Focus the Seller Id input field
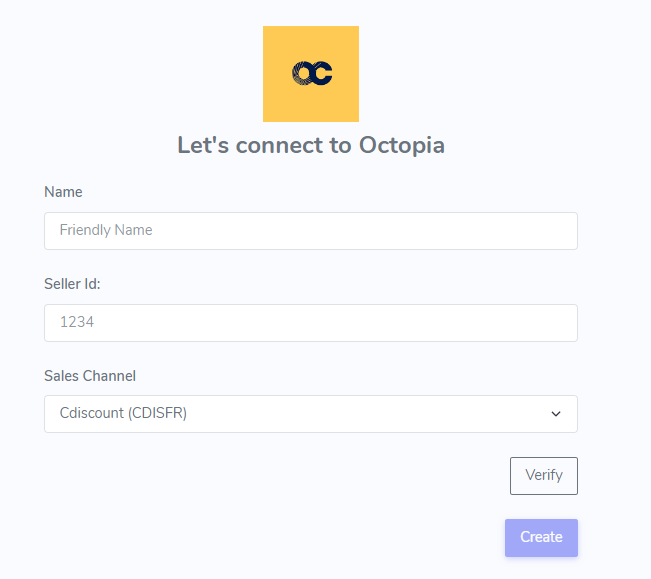The image size is (651, 579). coord(310,323)
